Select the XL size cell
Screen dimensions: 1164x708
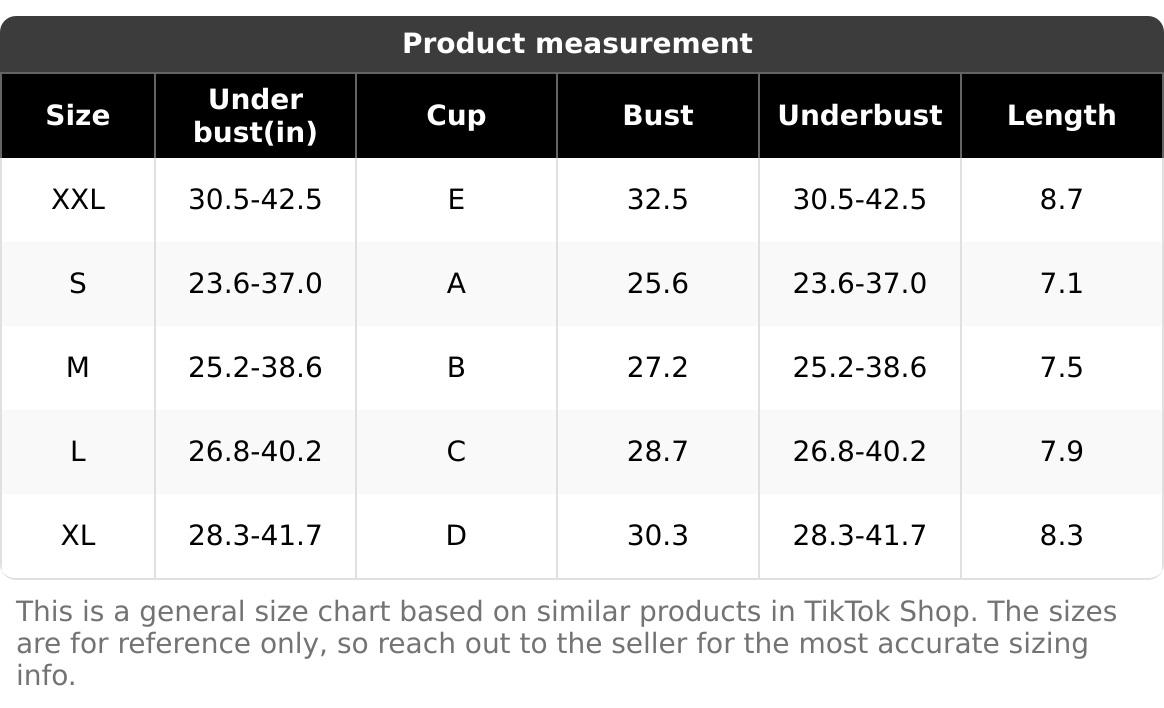[x=78, y=536]
